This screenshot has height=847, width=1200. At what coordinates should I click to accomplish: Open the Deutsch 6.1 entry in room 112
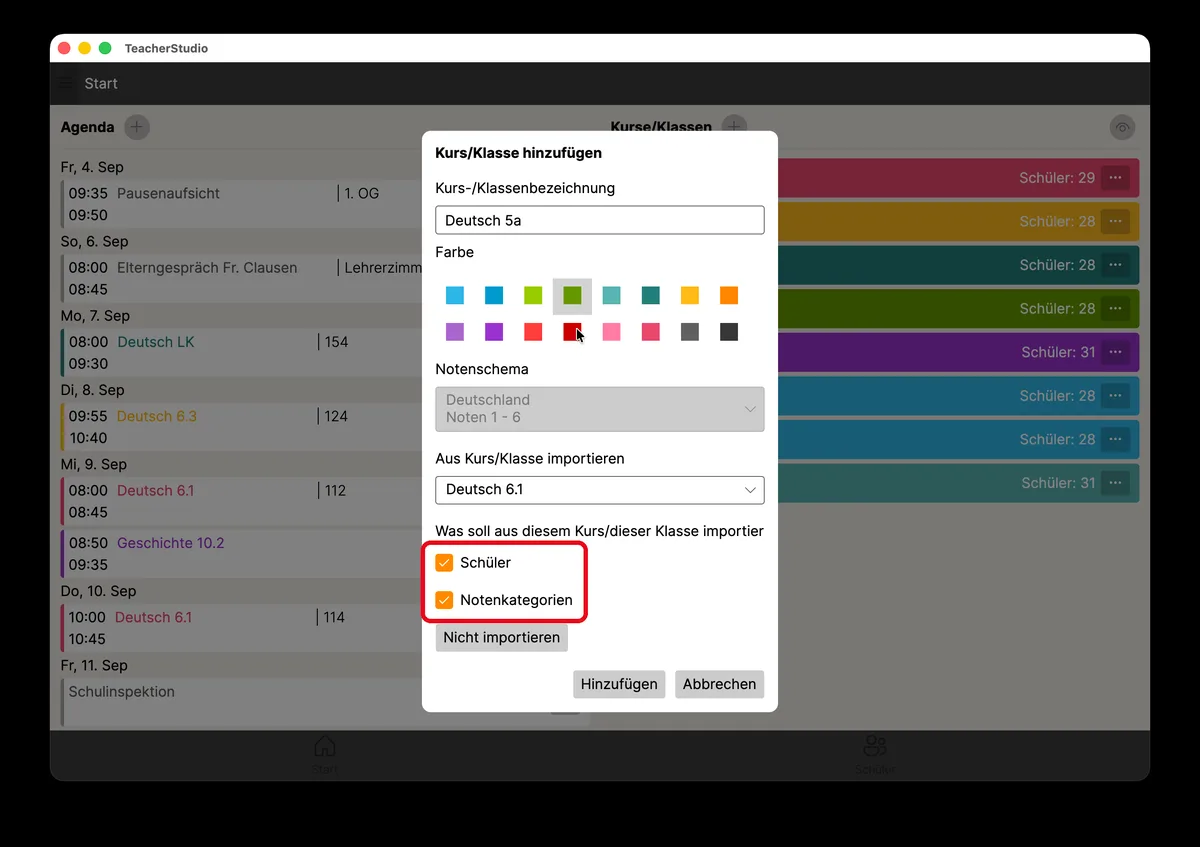click(241, 501)
